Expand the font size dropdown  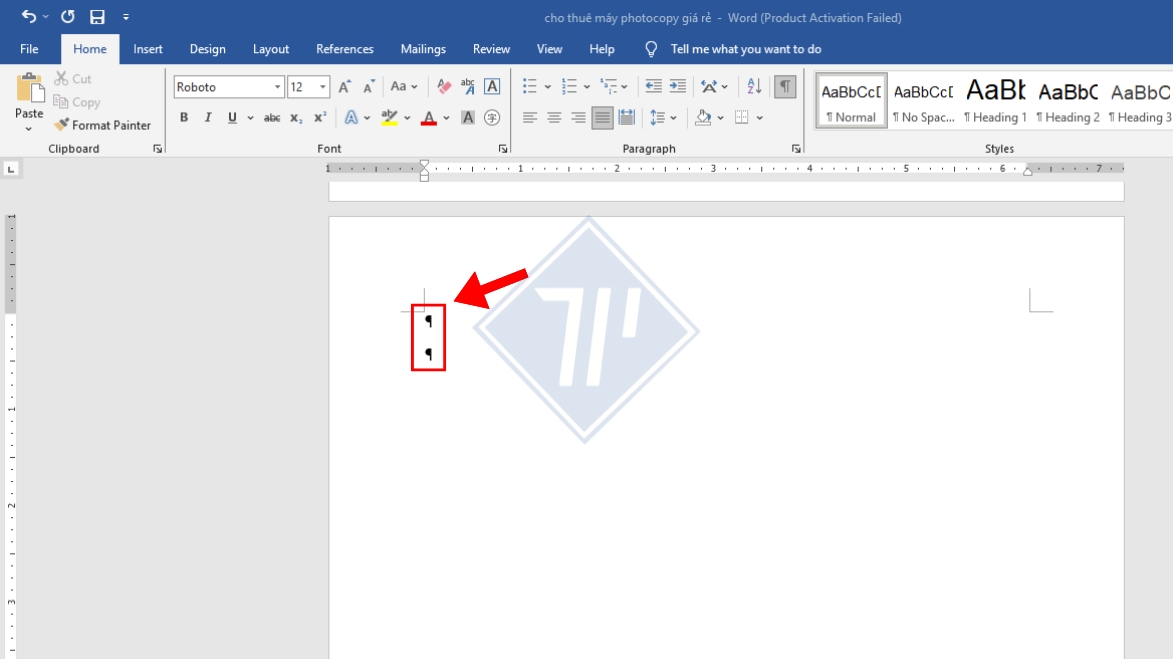coord(322,88)
